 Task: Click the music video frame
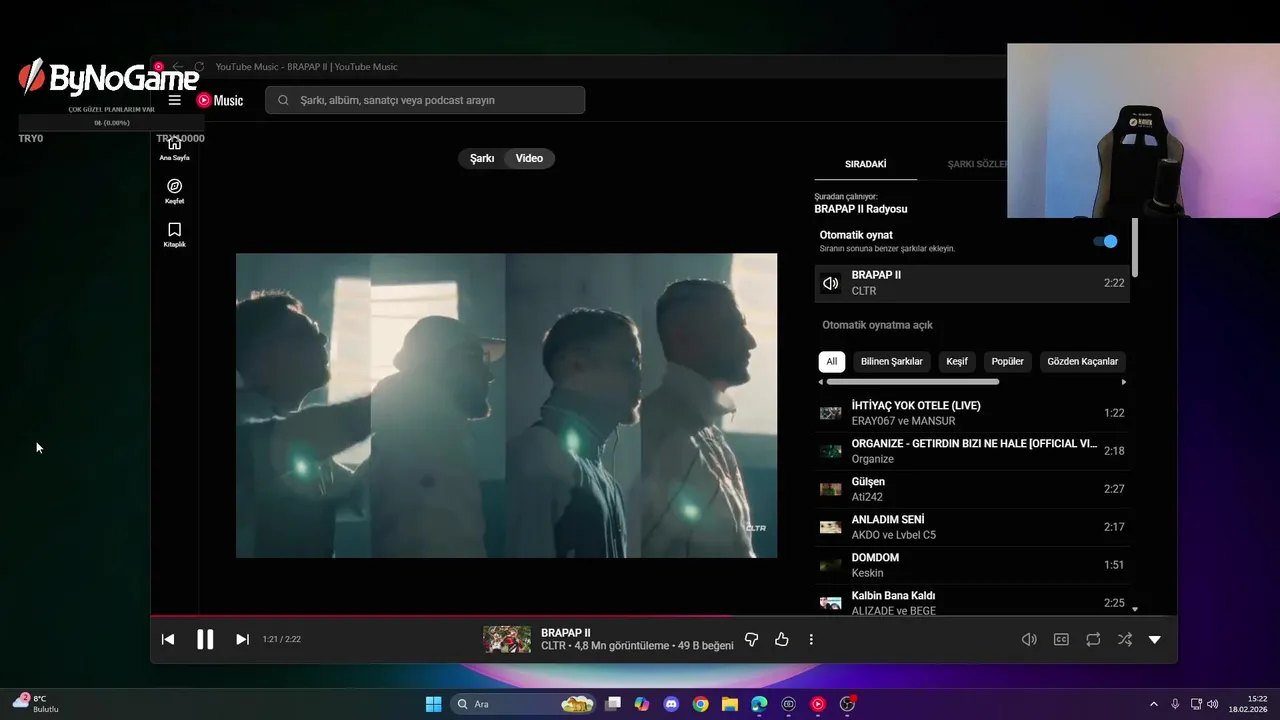506,405
